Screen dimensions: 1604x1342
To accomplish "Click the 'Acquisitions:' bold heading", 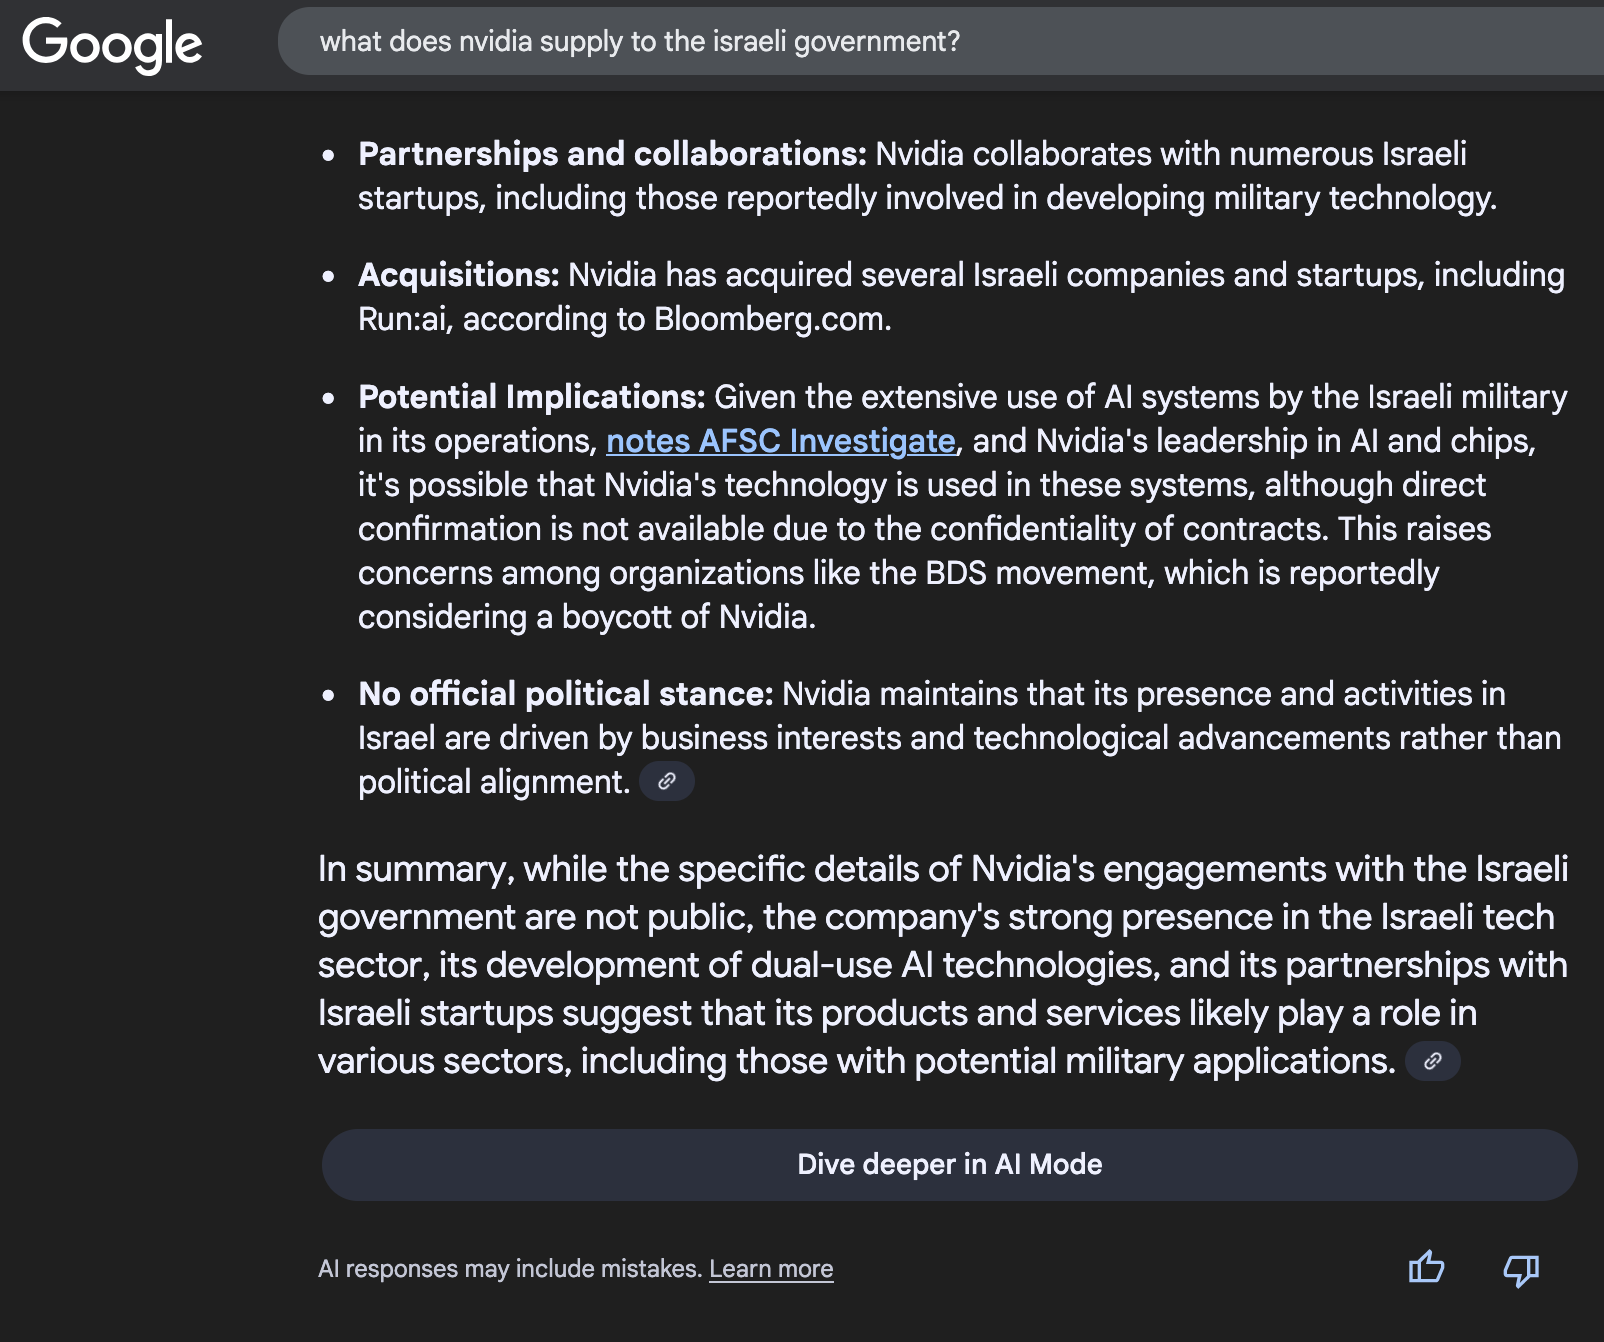I will [x=458, y=275].
